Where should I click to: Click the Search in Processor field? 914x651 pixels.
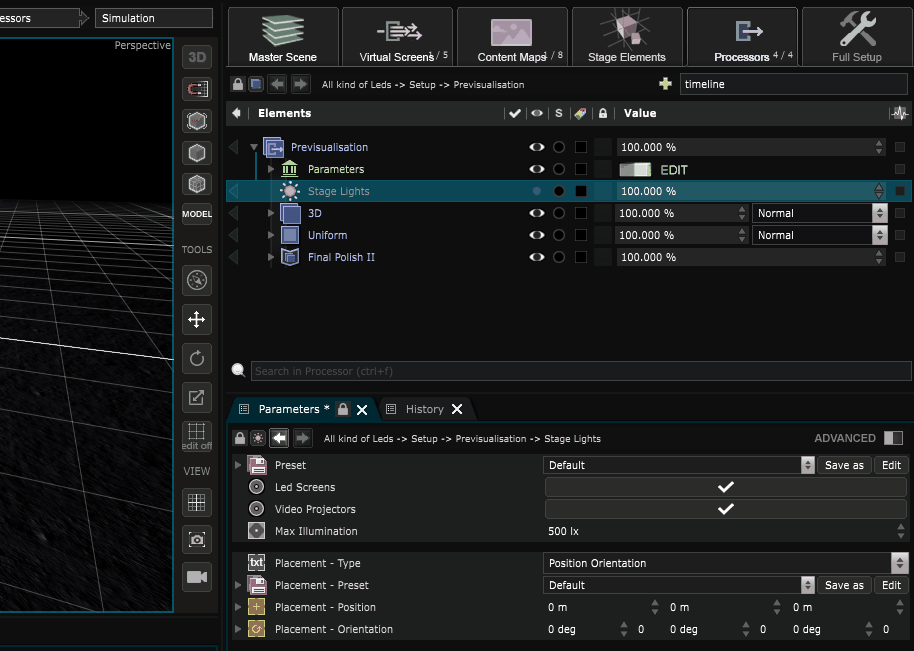pyautogui.click(x=581, y=371)
